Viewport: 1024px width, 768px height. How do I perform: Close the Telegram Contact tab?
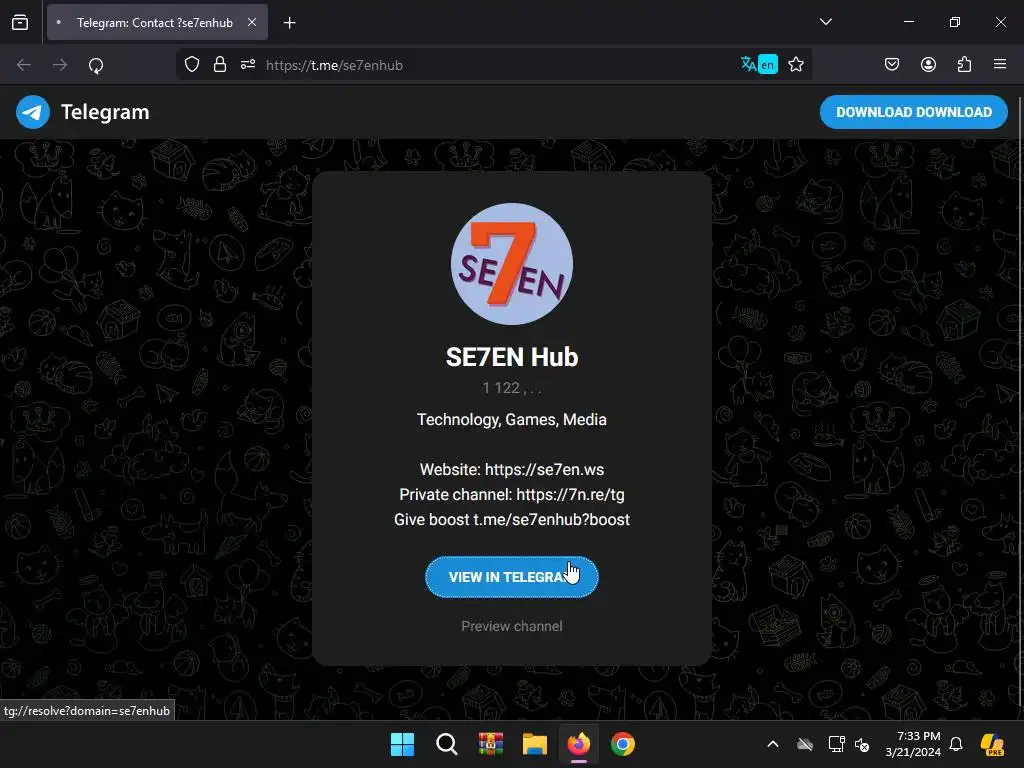pos(252,22)
